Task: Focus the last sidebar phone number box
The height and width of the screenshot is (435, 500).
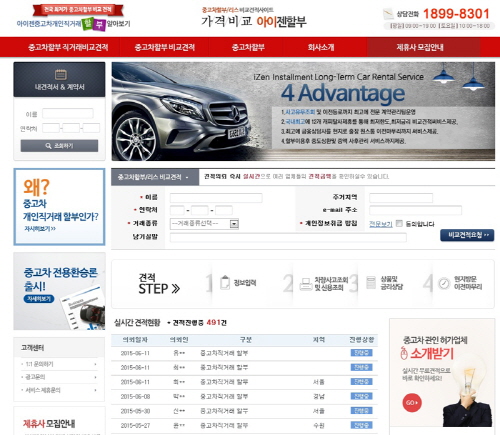Action: click(x=91, y=128)
